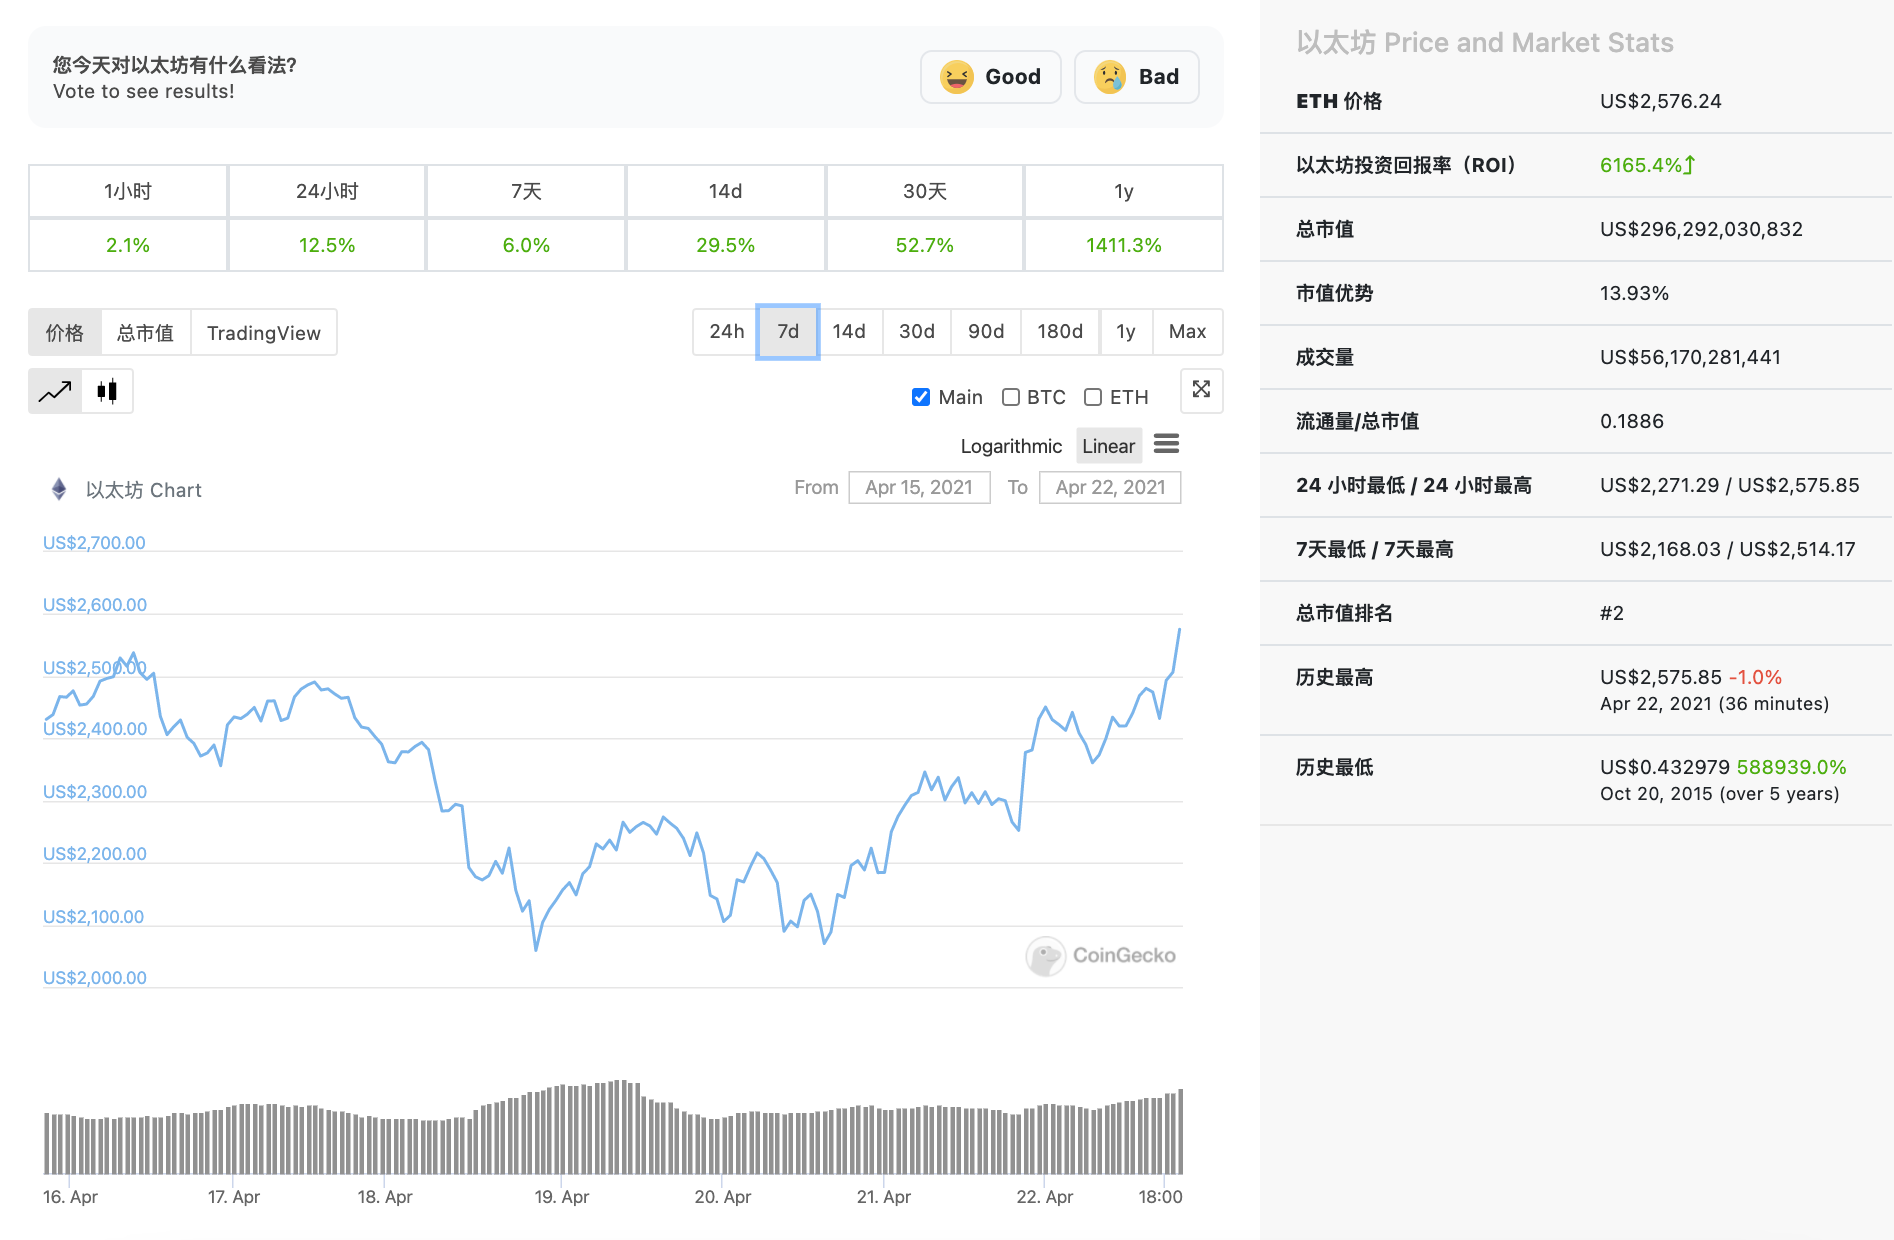Select the Max time range
The width and height of the screenshot is (1894, 1240).
1188,331
